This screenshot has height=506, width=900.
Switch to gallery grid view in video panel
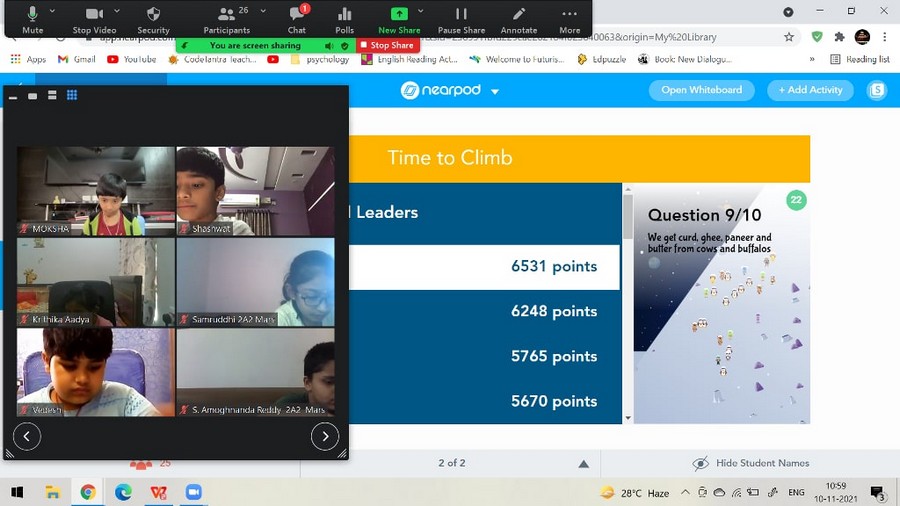[x=72, y=96]
